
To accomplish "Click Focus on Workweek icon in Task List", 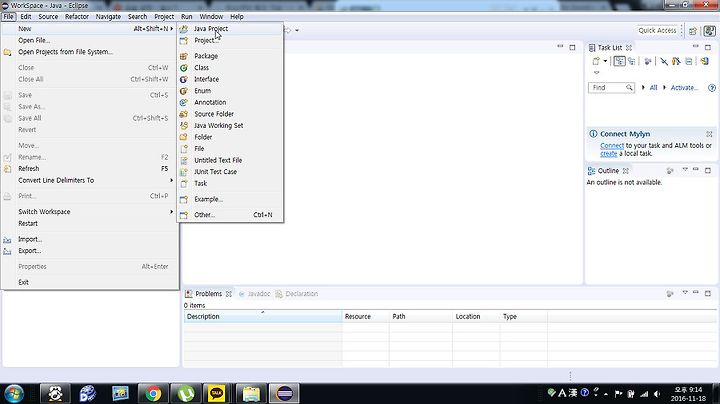I will [x=648, y=61].
